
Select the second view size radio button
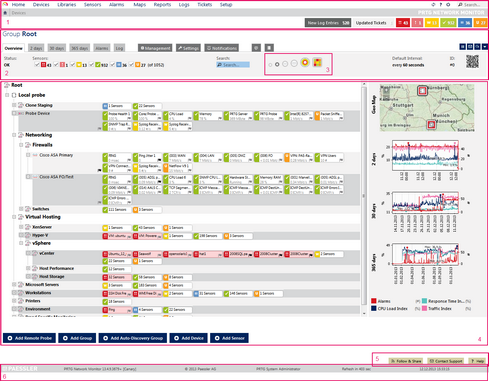(277, 64)
